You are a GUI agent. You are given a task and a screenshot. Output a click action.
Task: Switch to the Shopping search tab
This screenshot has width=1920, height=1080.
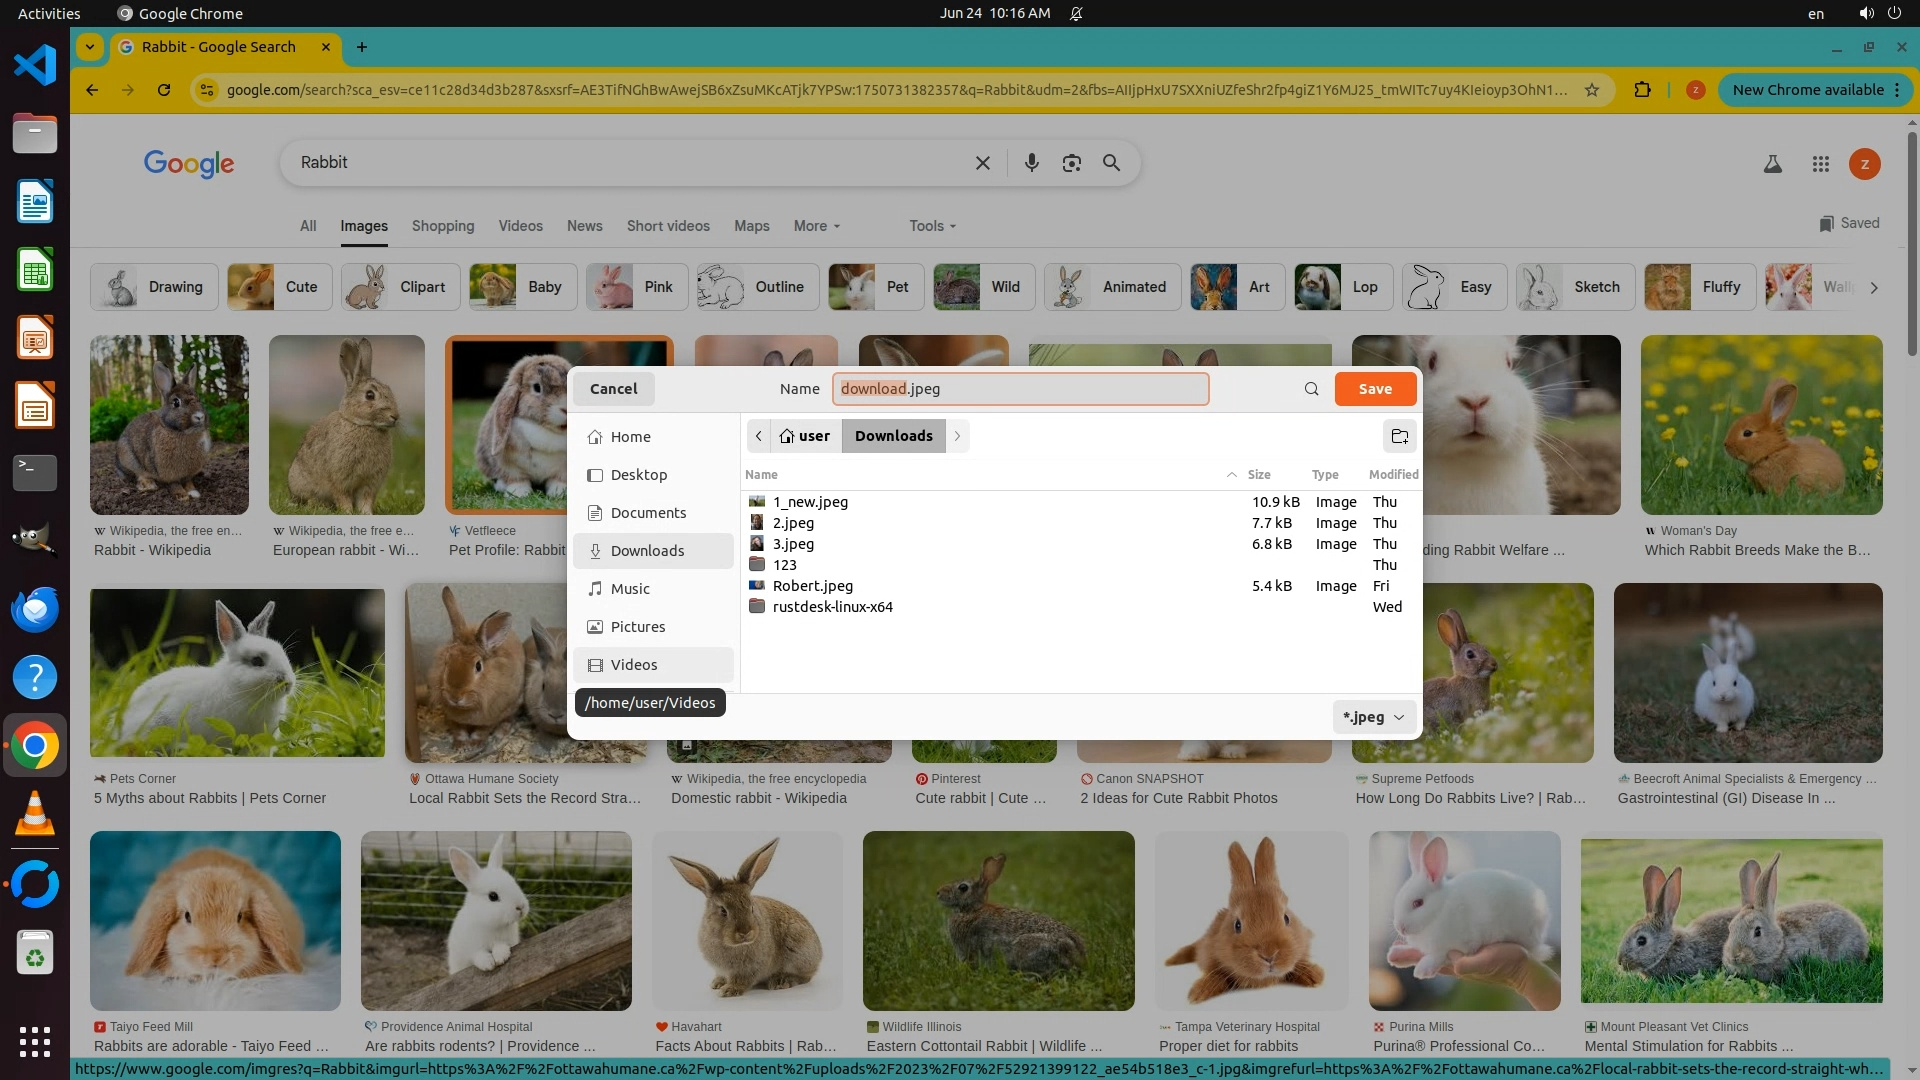pyautogui.click(x=443, y=226)
